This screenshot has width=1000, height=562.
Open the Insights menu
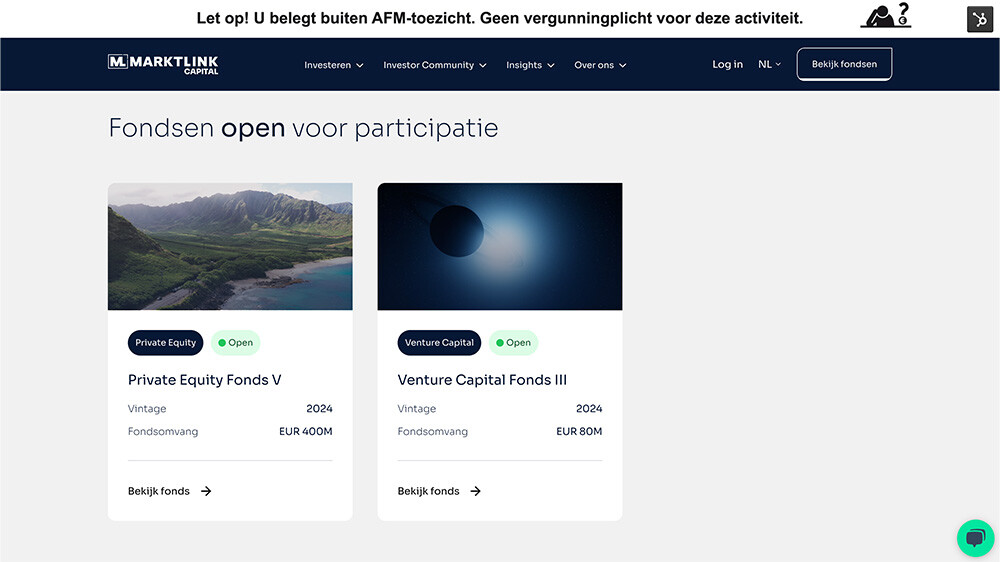click(530, 65)
